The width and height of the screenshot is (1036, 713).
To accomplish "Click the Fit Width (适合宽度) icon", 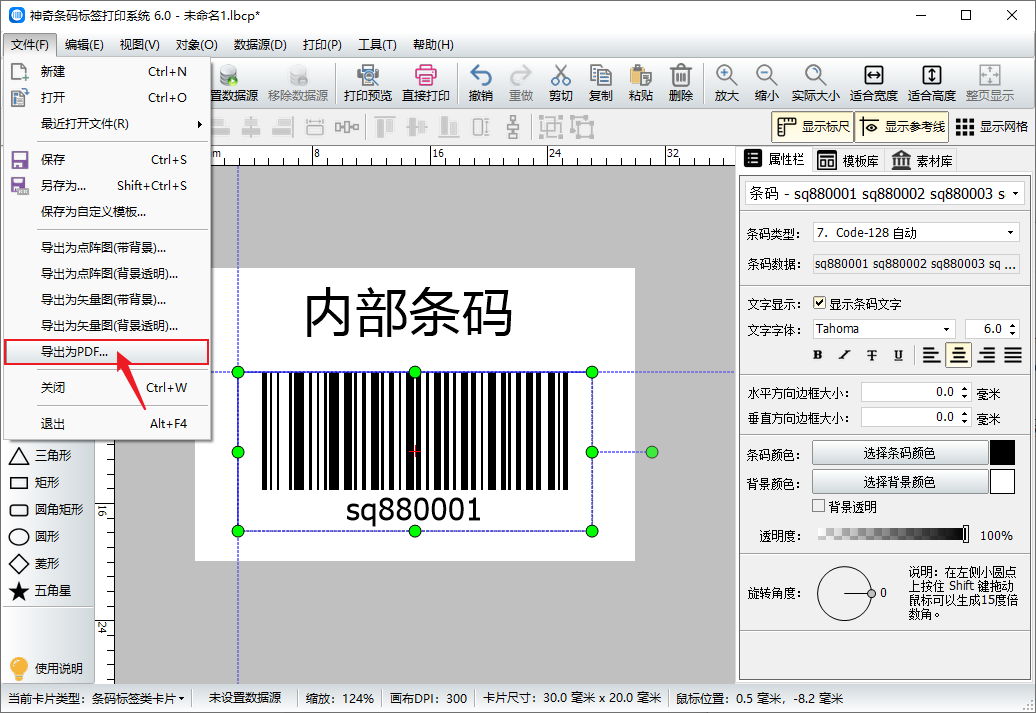I will (x=873, y=83).
